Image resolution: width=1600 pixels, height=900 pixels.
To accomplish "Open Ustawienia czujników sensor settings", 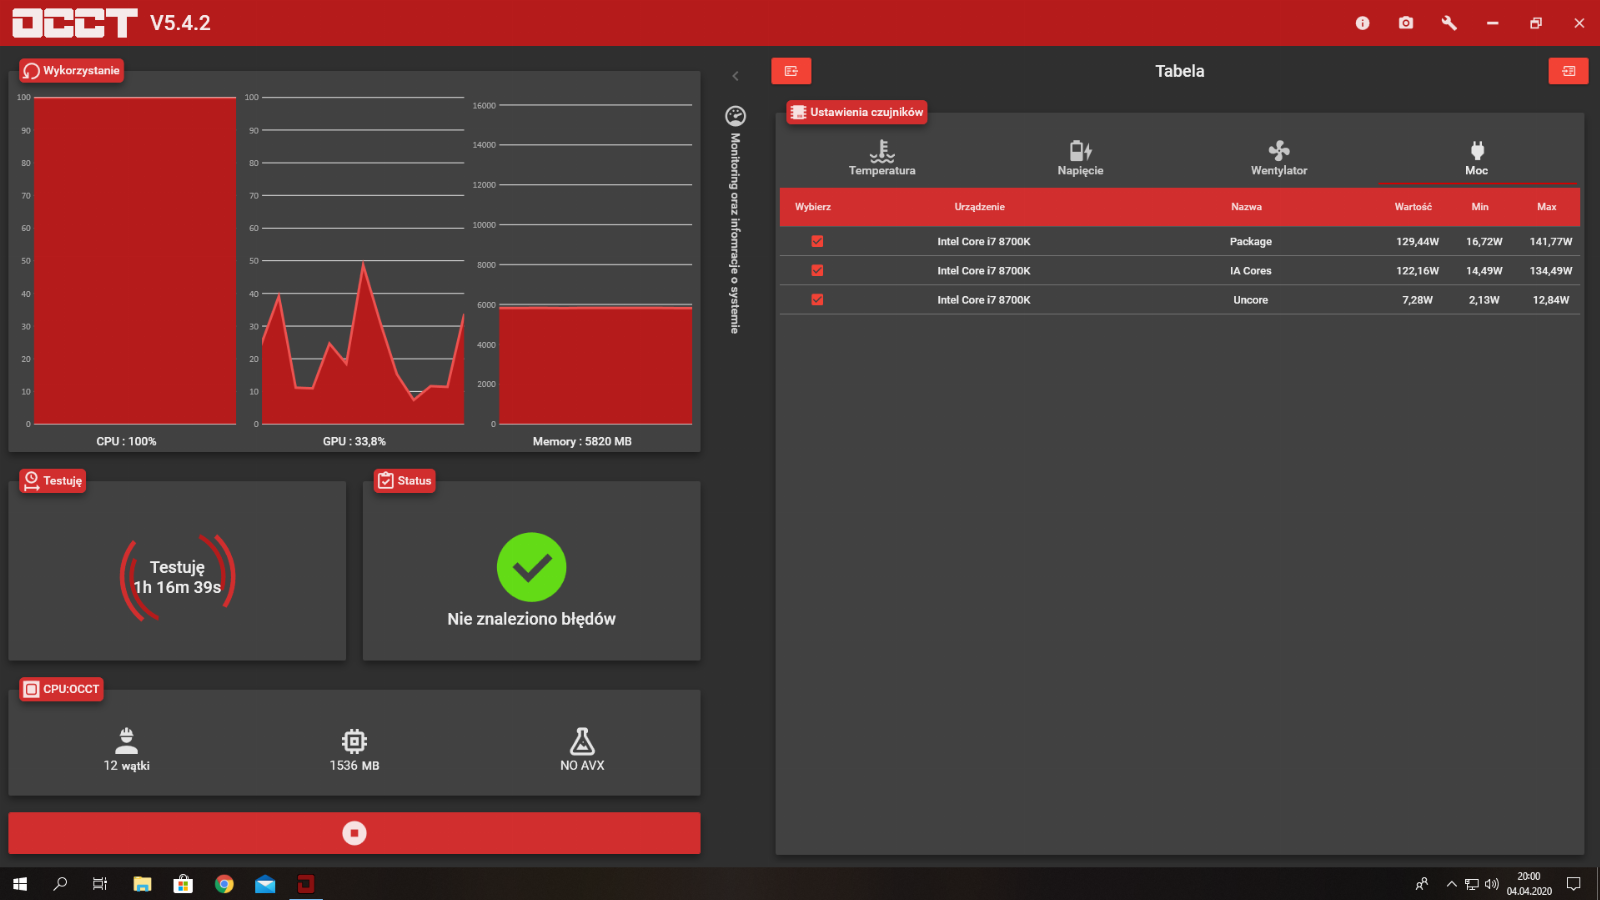I will [857, 112].
